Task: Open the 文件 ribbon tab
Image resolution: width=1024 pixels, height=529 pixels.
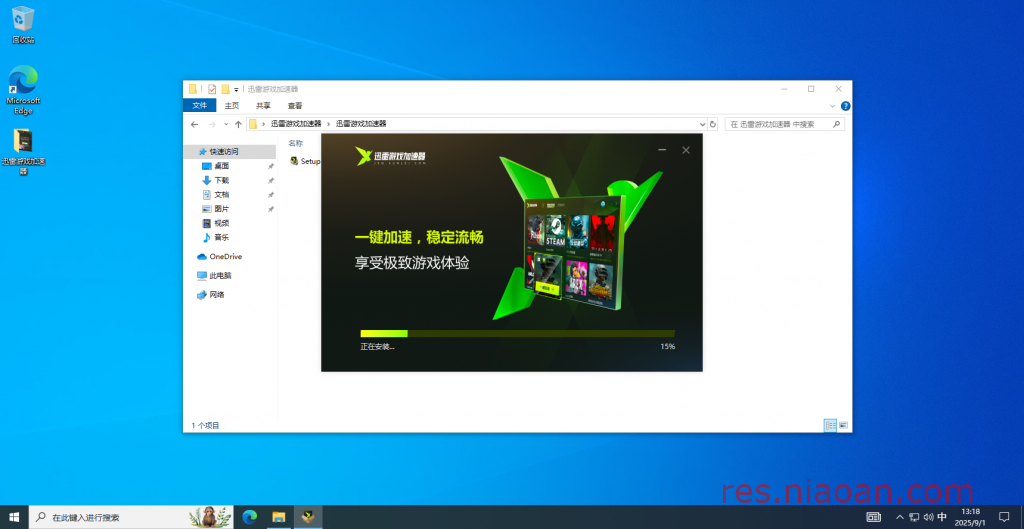Action: tap(200, 106)
